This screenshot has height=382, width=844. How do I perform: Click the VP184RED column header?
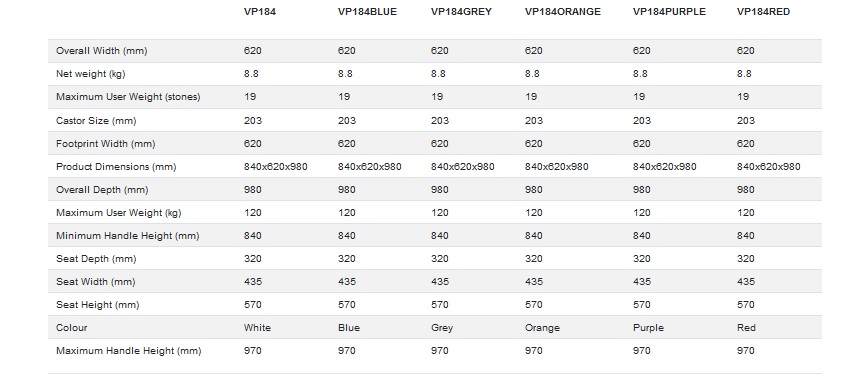pyautogui.click(x=763, y=12)
